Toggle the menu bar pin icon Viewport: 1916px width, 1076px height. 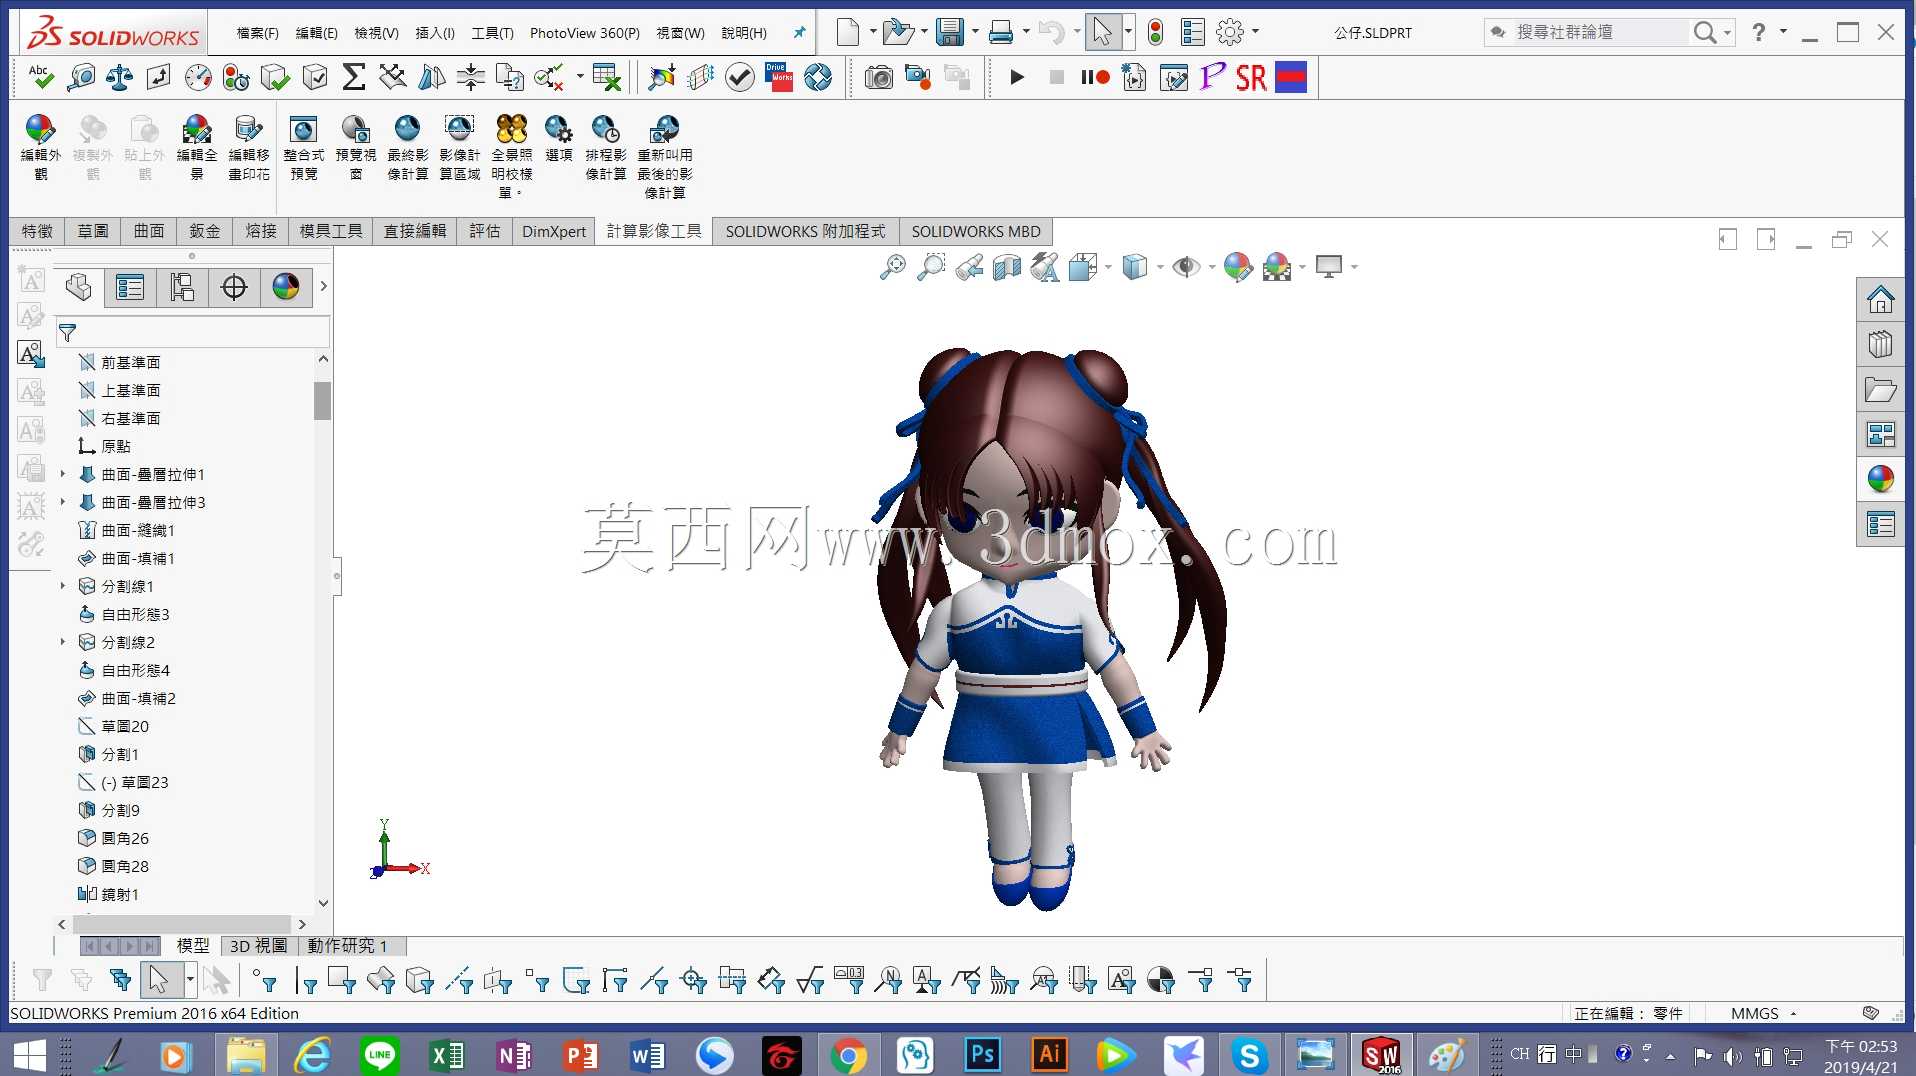799,33
